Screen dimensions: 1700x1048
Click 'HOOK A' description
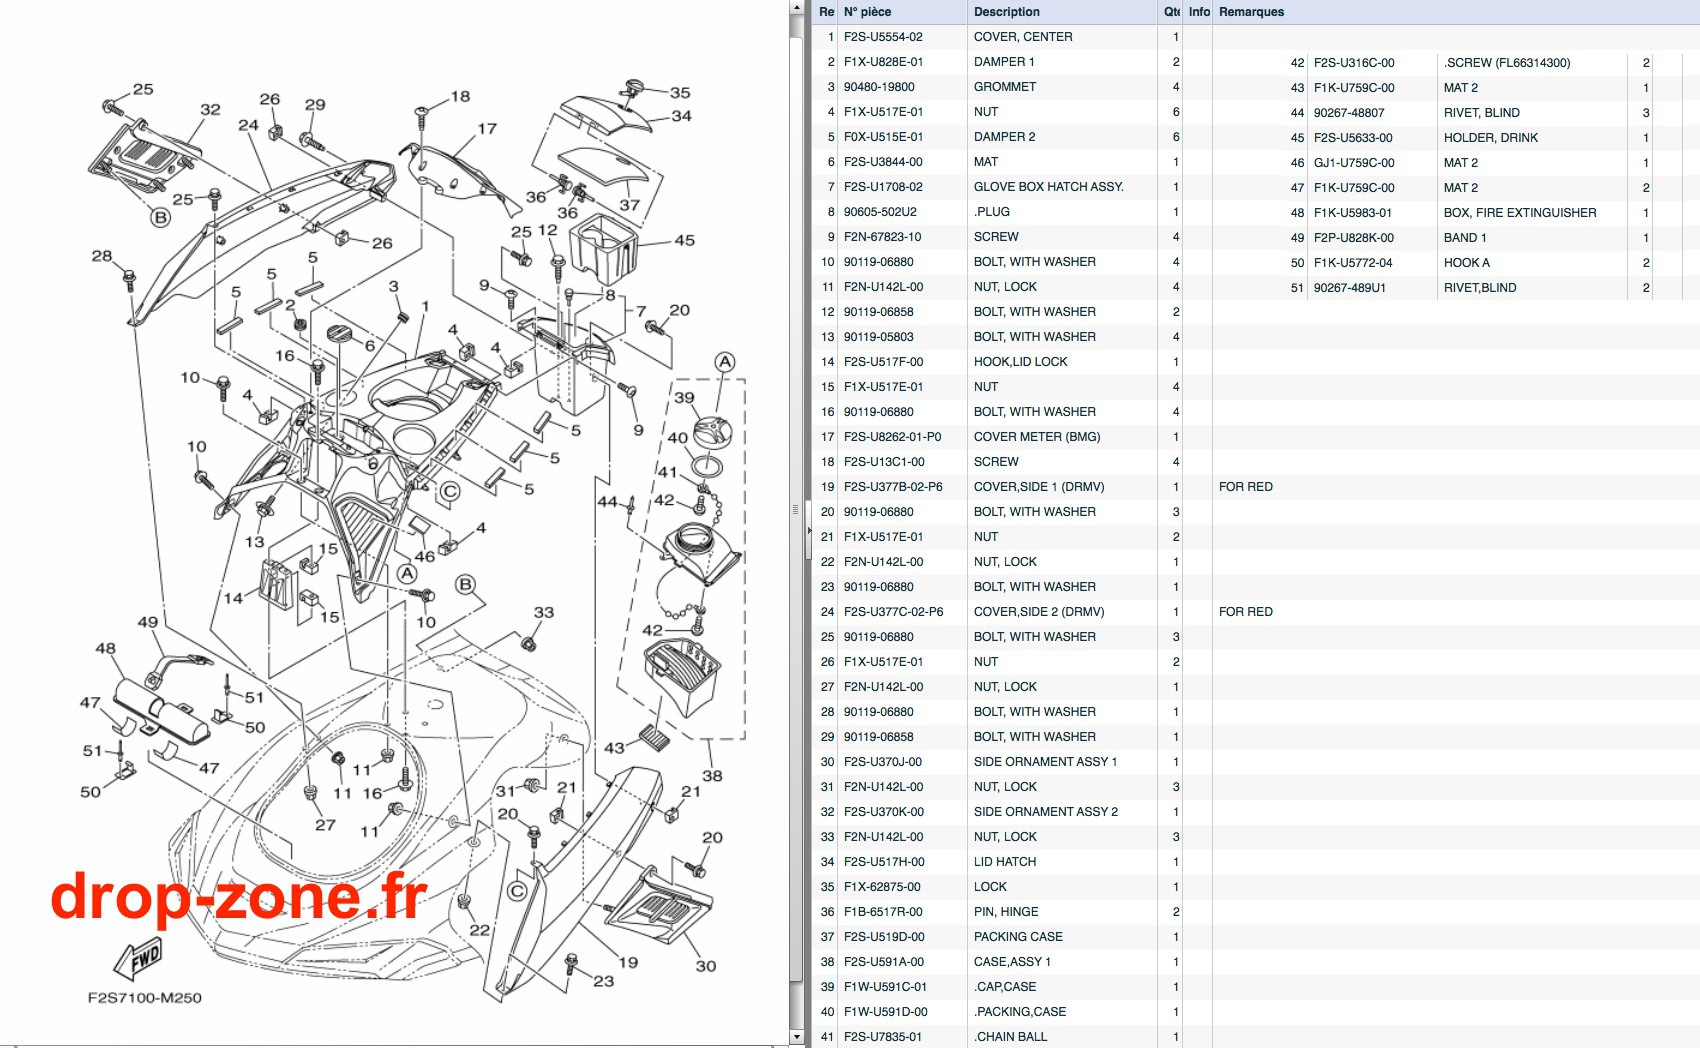[1466, 263]
